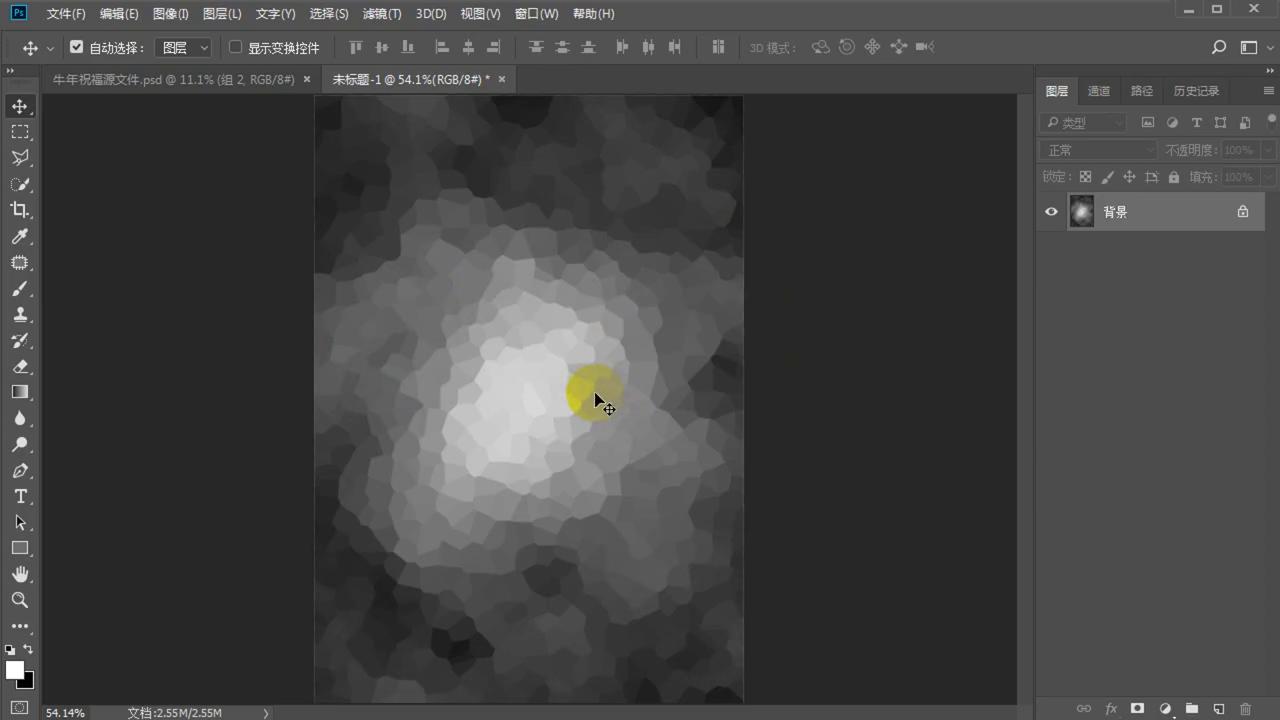The height and width of the screenshot is (720, 1280).
Task: Select the Crop tool
Action: click(20, 210)
